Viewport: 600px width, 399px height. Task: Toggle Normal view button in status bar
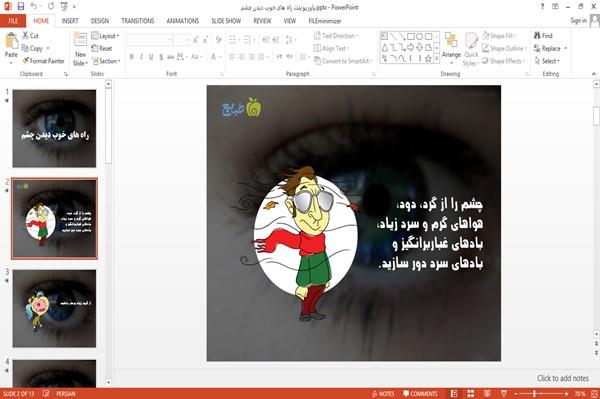[x=454, y=394]
